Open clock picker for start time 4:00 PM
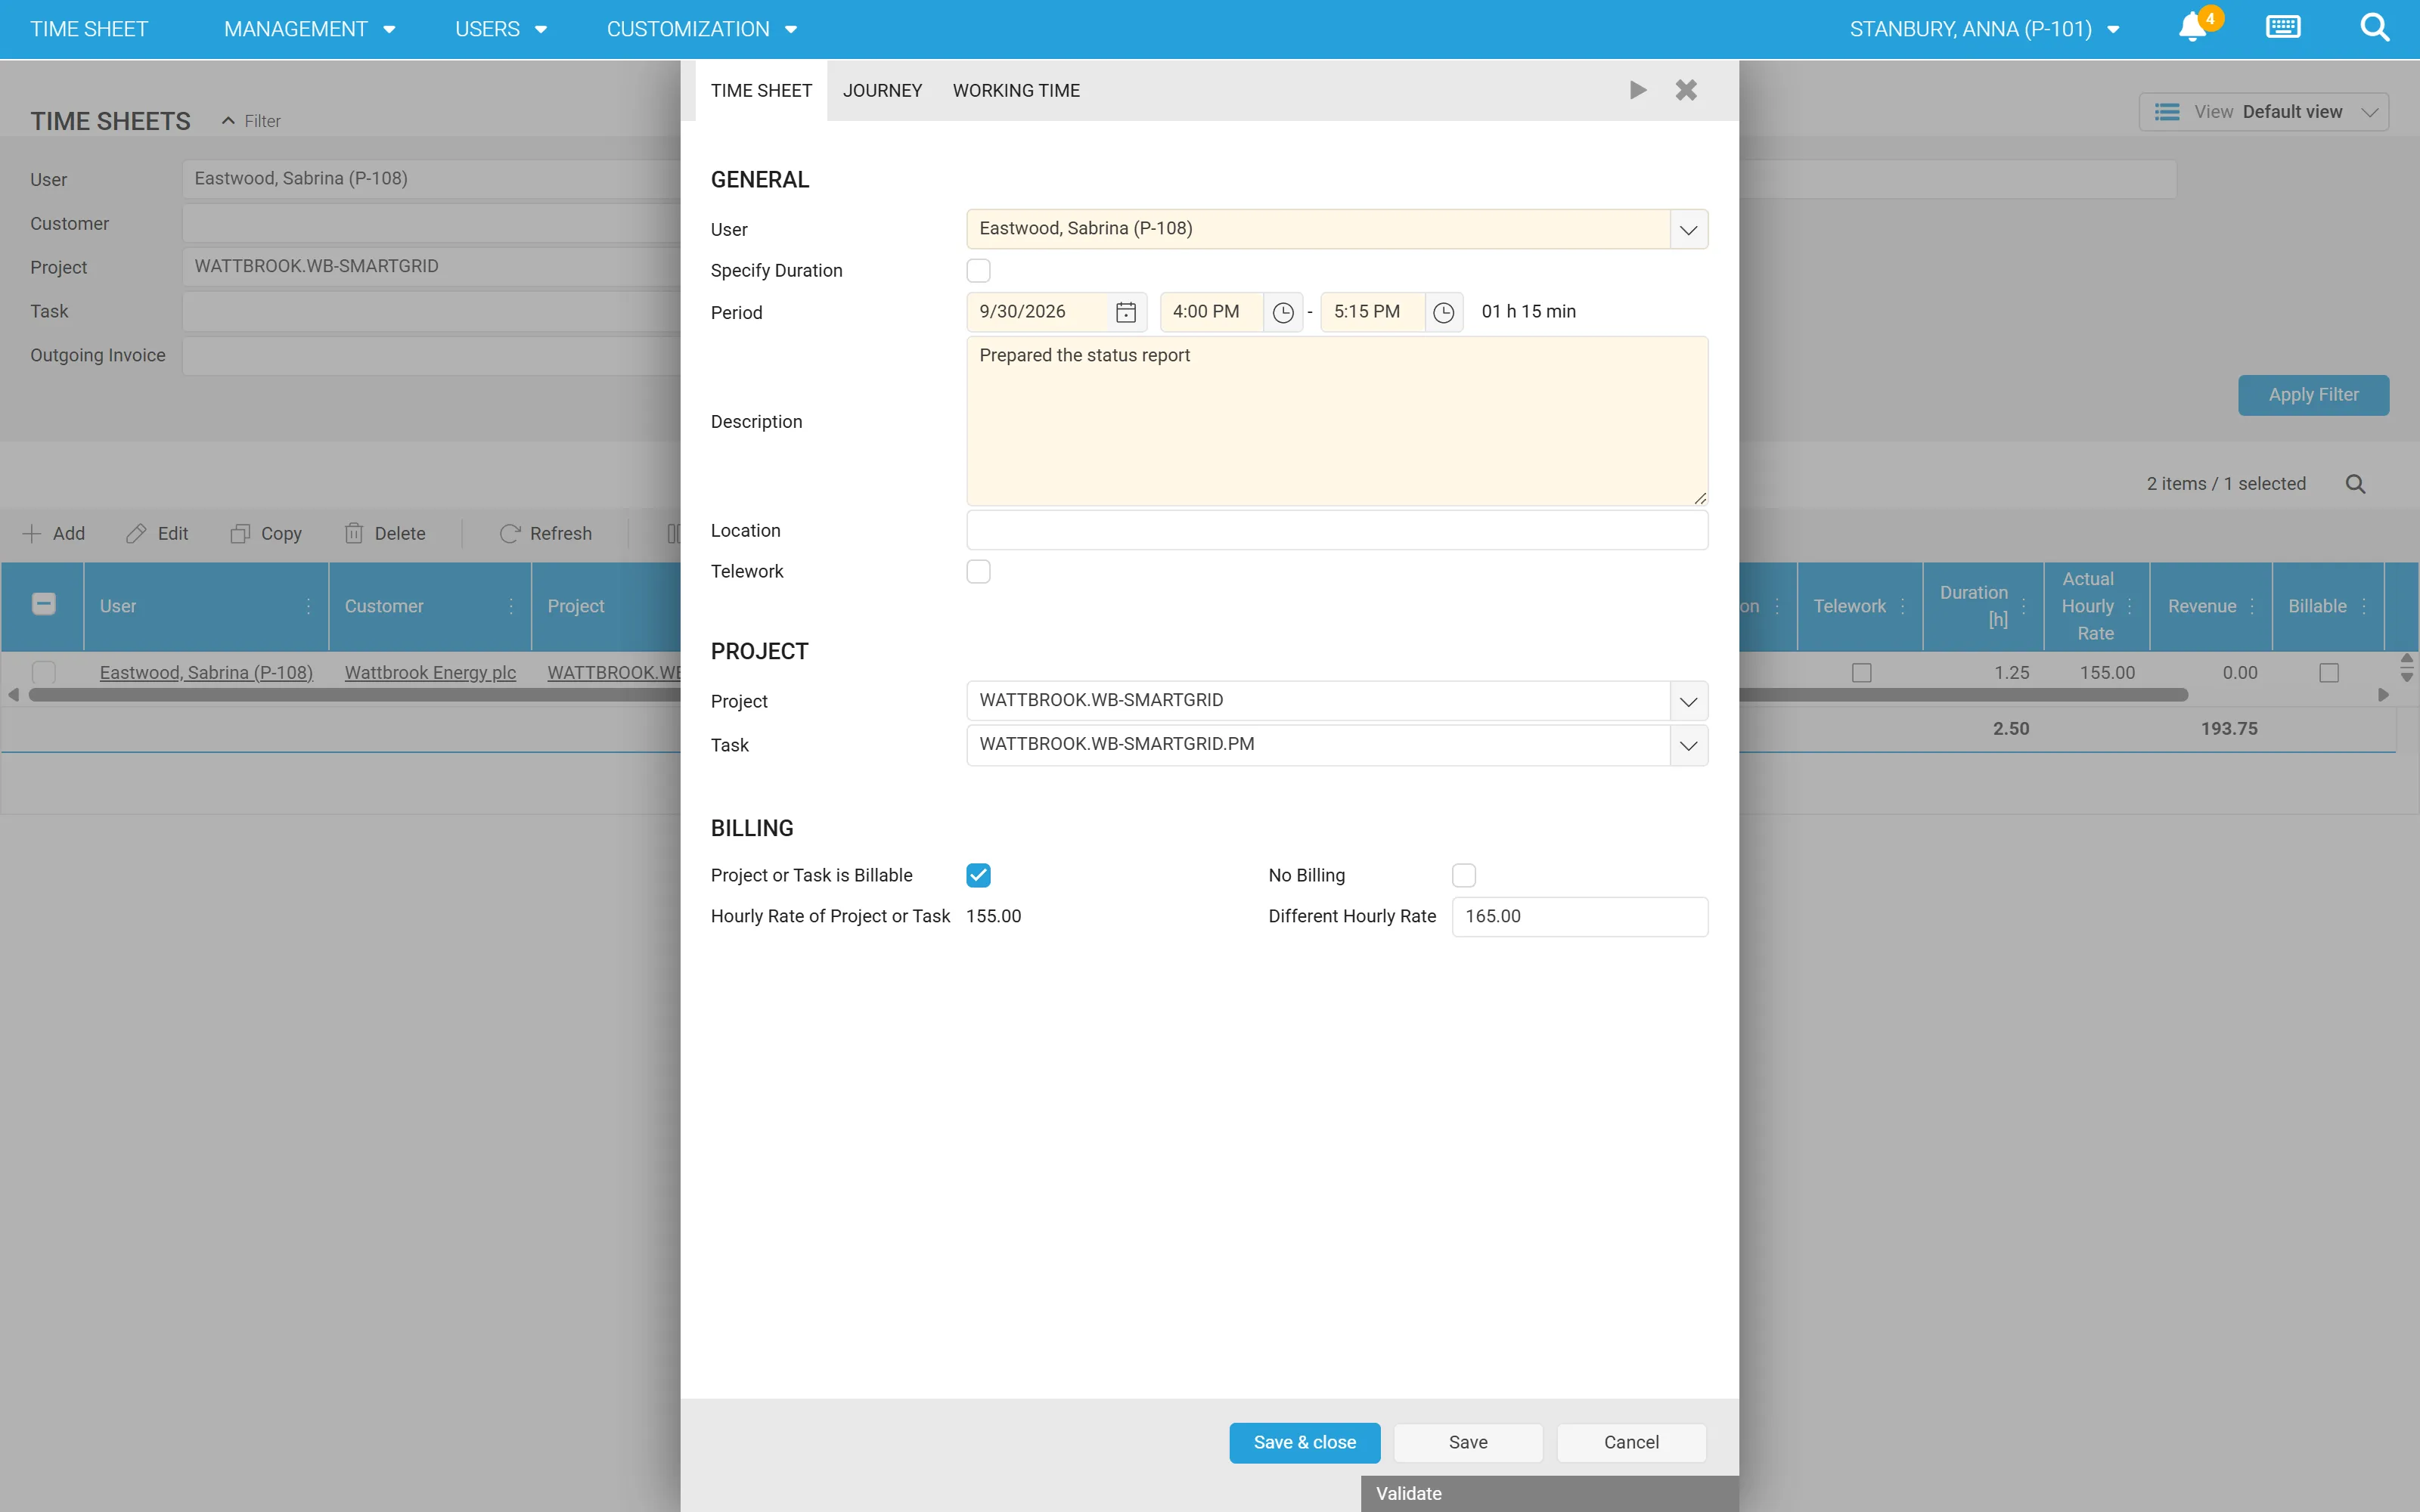The height and width of the screenshot is (1512, 2420). 1283,313
